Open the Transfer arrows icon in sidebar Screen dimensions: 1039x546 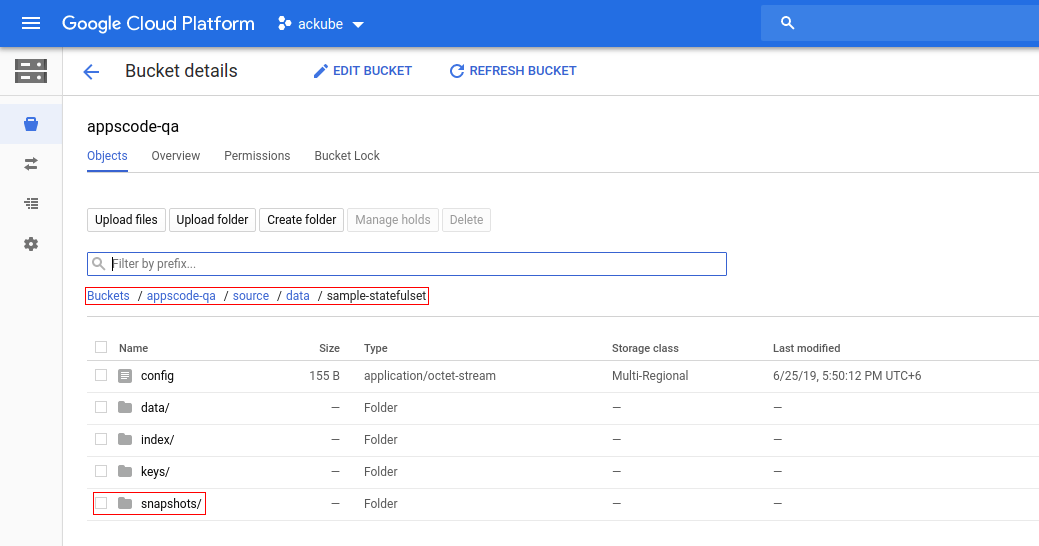pyautogui.click(x=31, y=163)
